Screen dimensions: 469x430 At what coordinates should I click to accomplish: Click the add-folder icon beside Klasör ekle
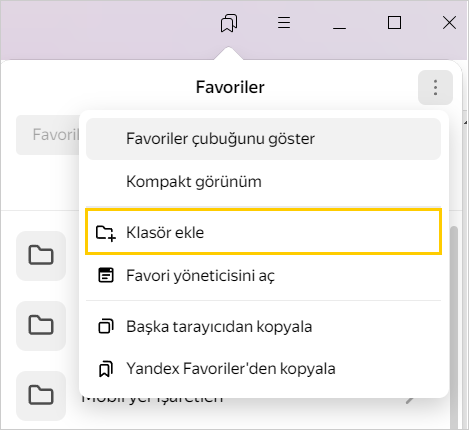point(106,233)
